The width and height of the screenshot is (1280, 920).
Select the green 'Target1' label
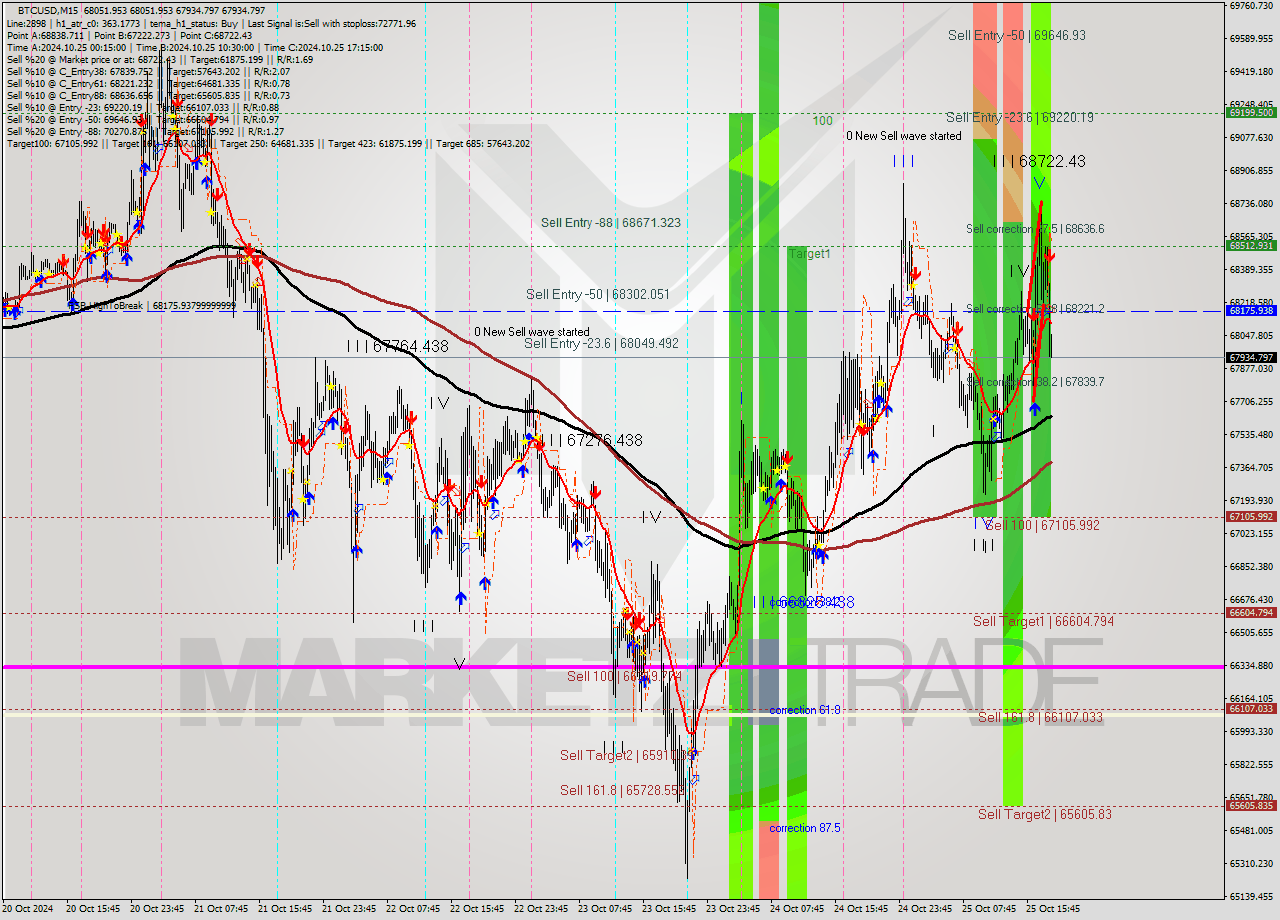pos(810,254)
